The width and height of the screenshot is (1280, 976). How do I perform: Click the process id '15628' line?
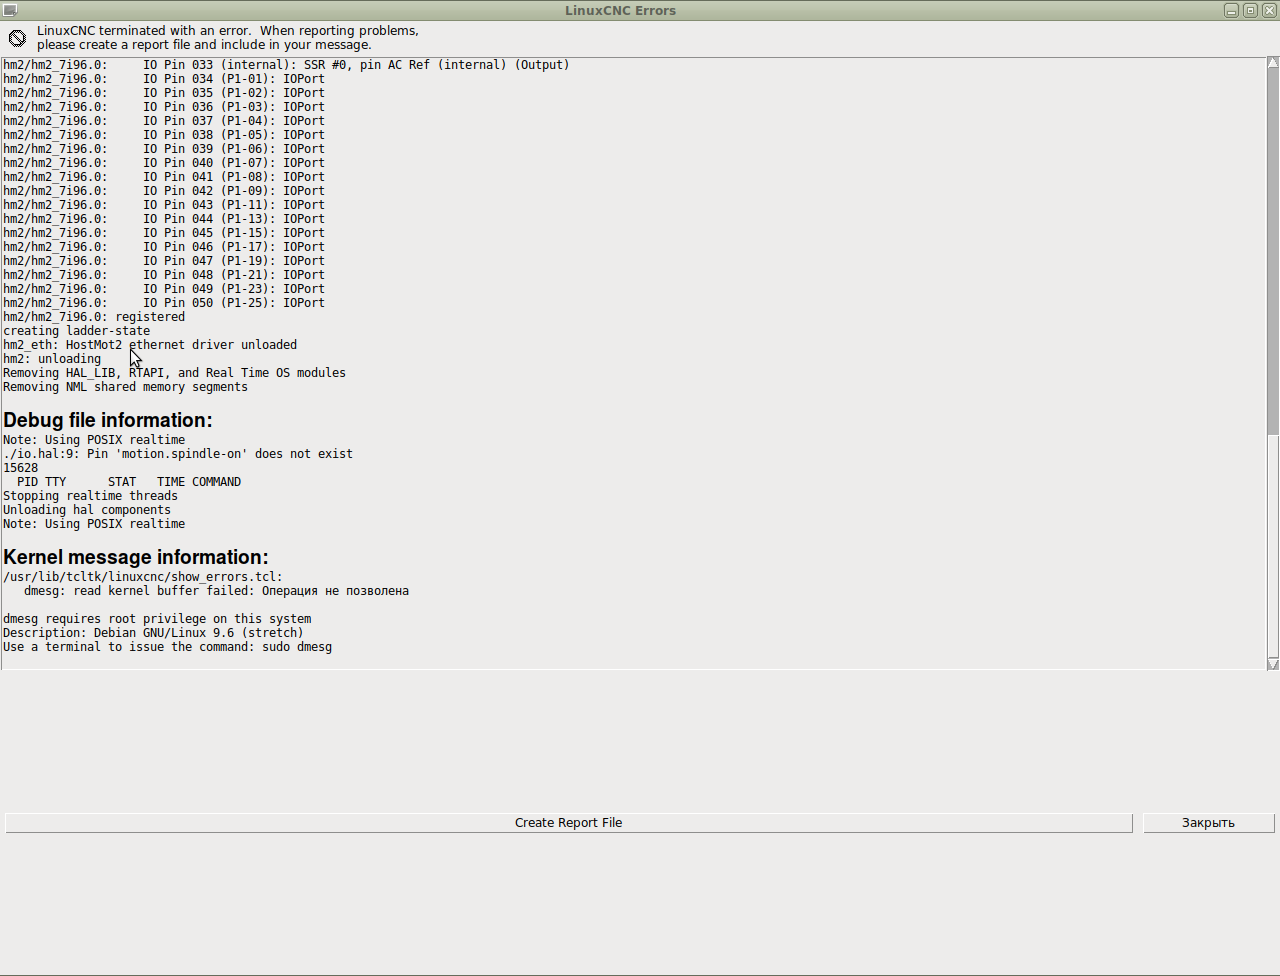tap(21, 468)
